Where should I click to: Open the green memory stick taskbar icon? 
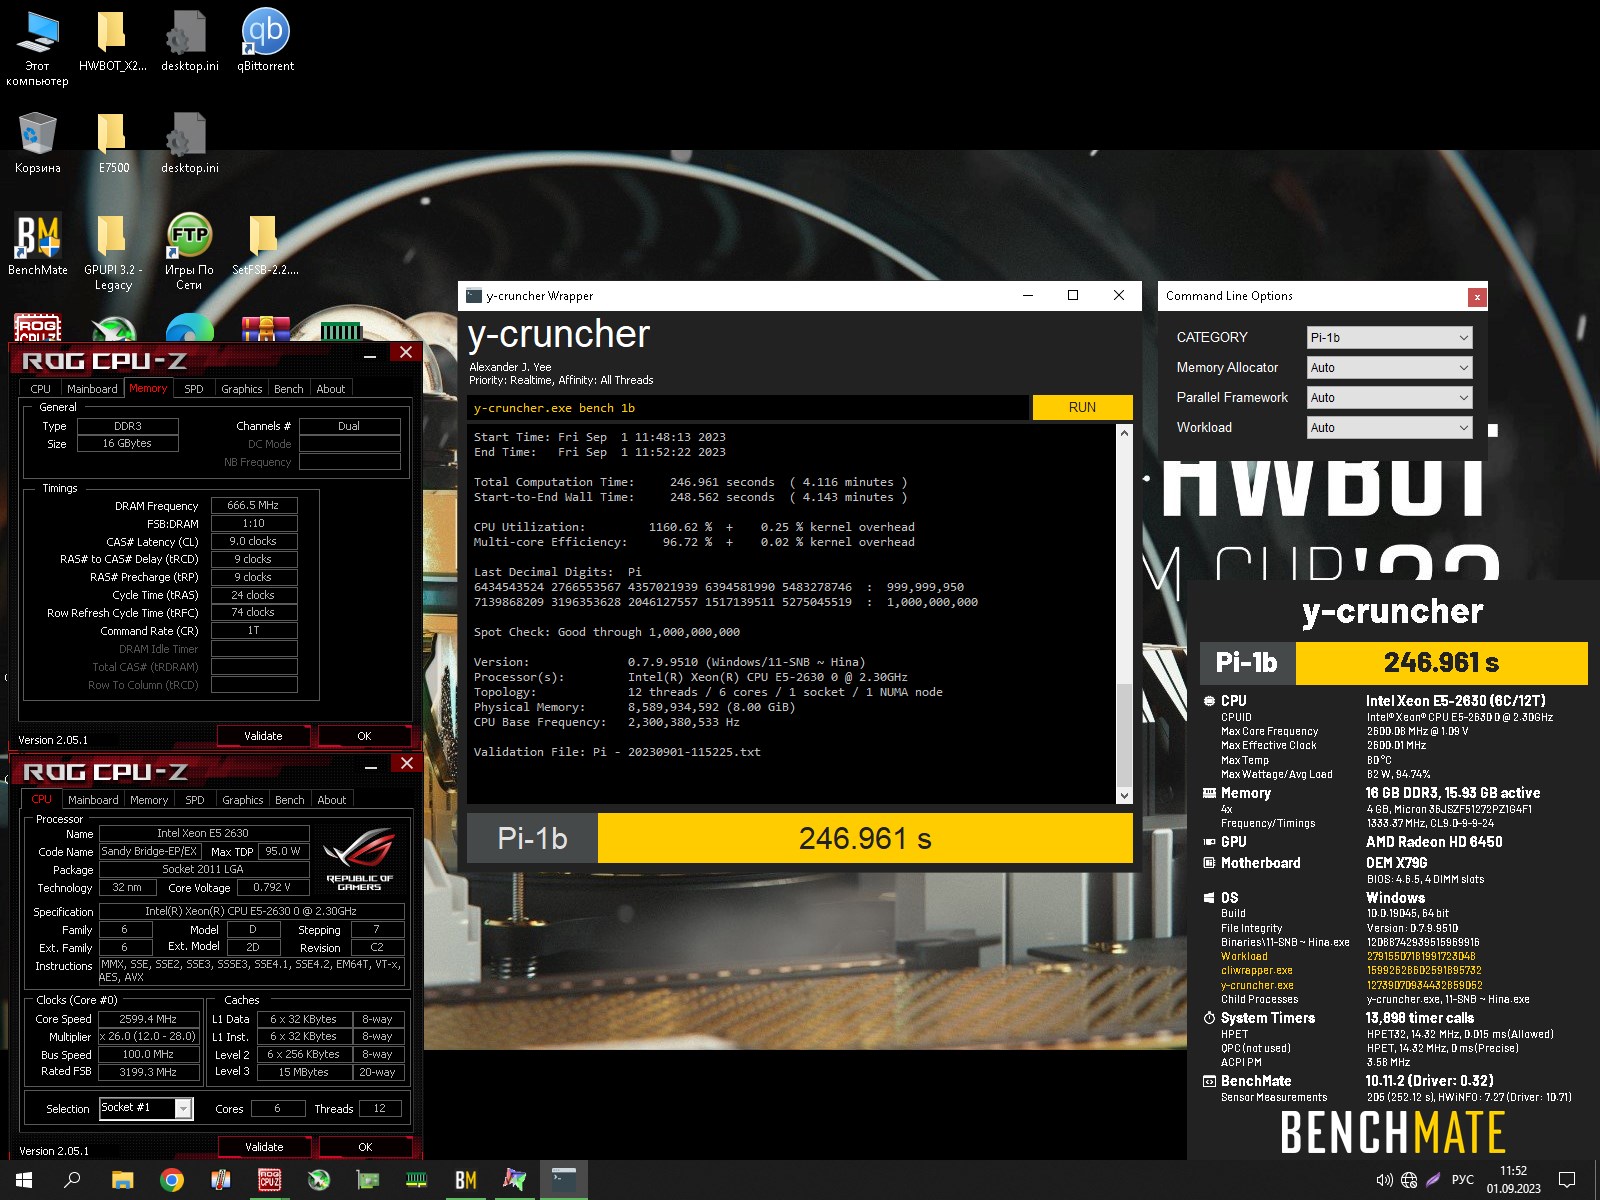tap(417, 1180)
